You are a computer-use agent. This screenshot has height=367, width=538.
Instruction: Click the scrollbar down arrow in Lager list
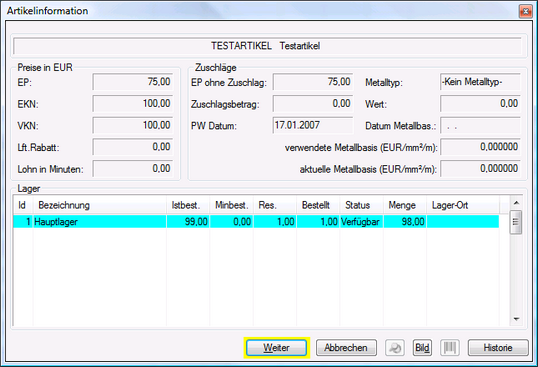[x=516, y=319]
